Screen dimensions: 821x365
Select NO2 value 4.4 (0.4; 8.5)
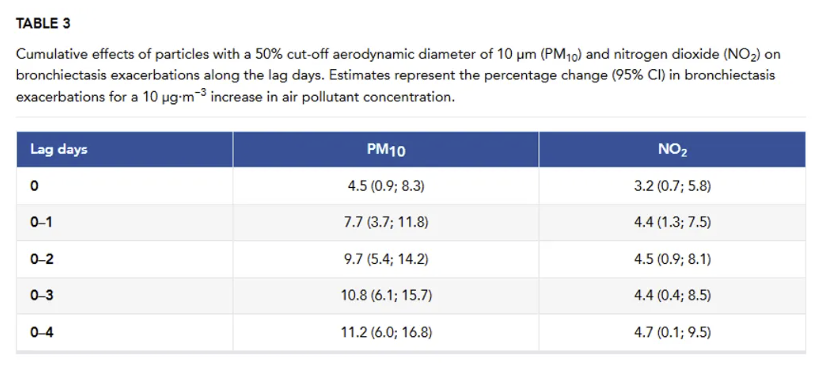[672, 296]
